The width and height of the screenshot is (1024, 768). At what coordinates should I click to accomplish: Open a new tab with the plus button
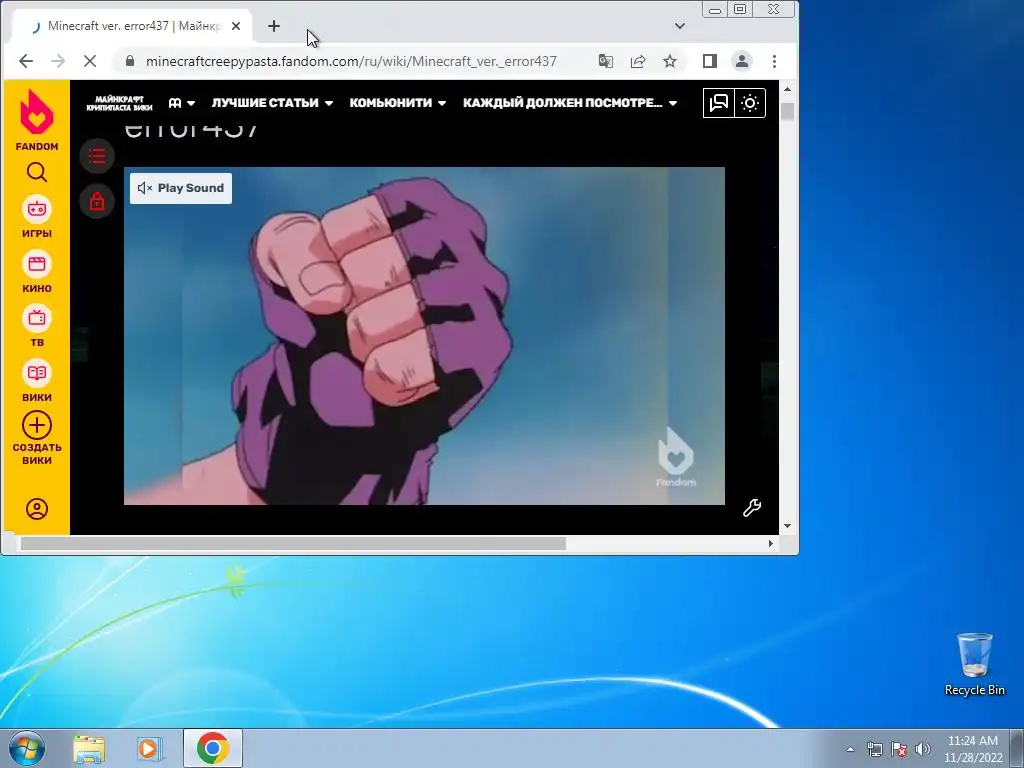(x=274, y=26)
